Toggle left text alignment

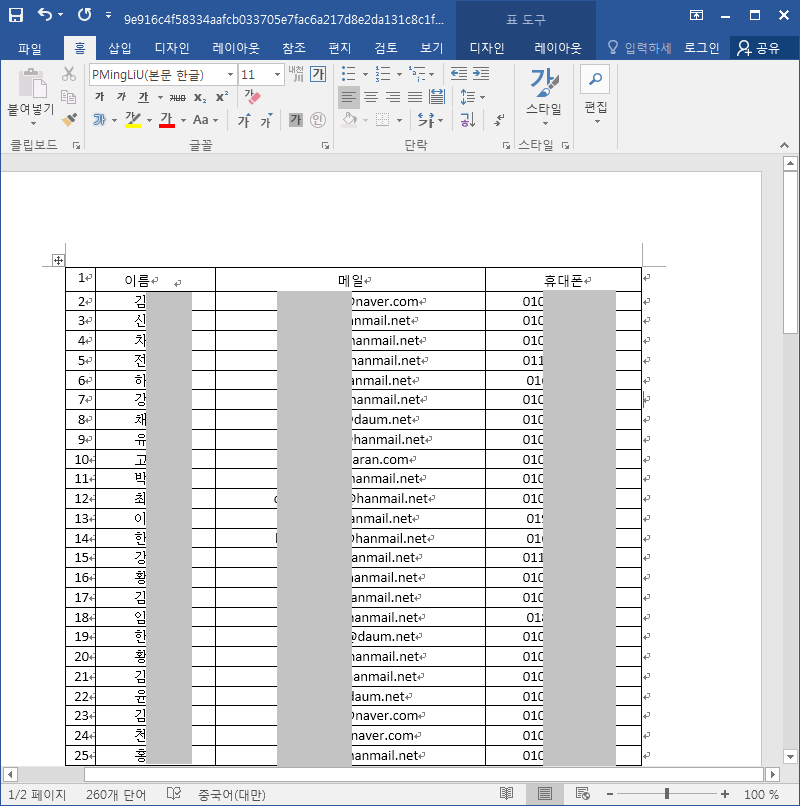click(x=349, y=97)
